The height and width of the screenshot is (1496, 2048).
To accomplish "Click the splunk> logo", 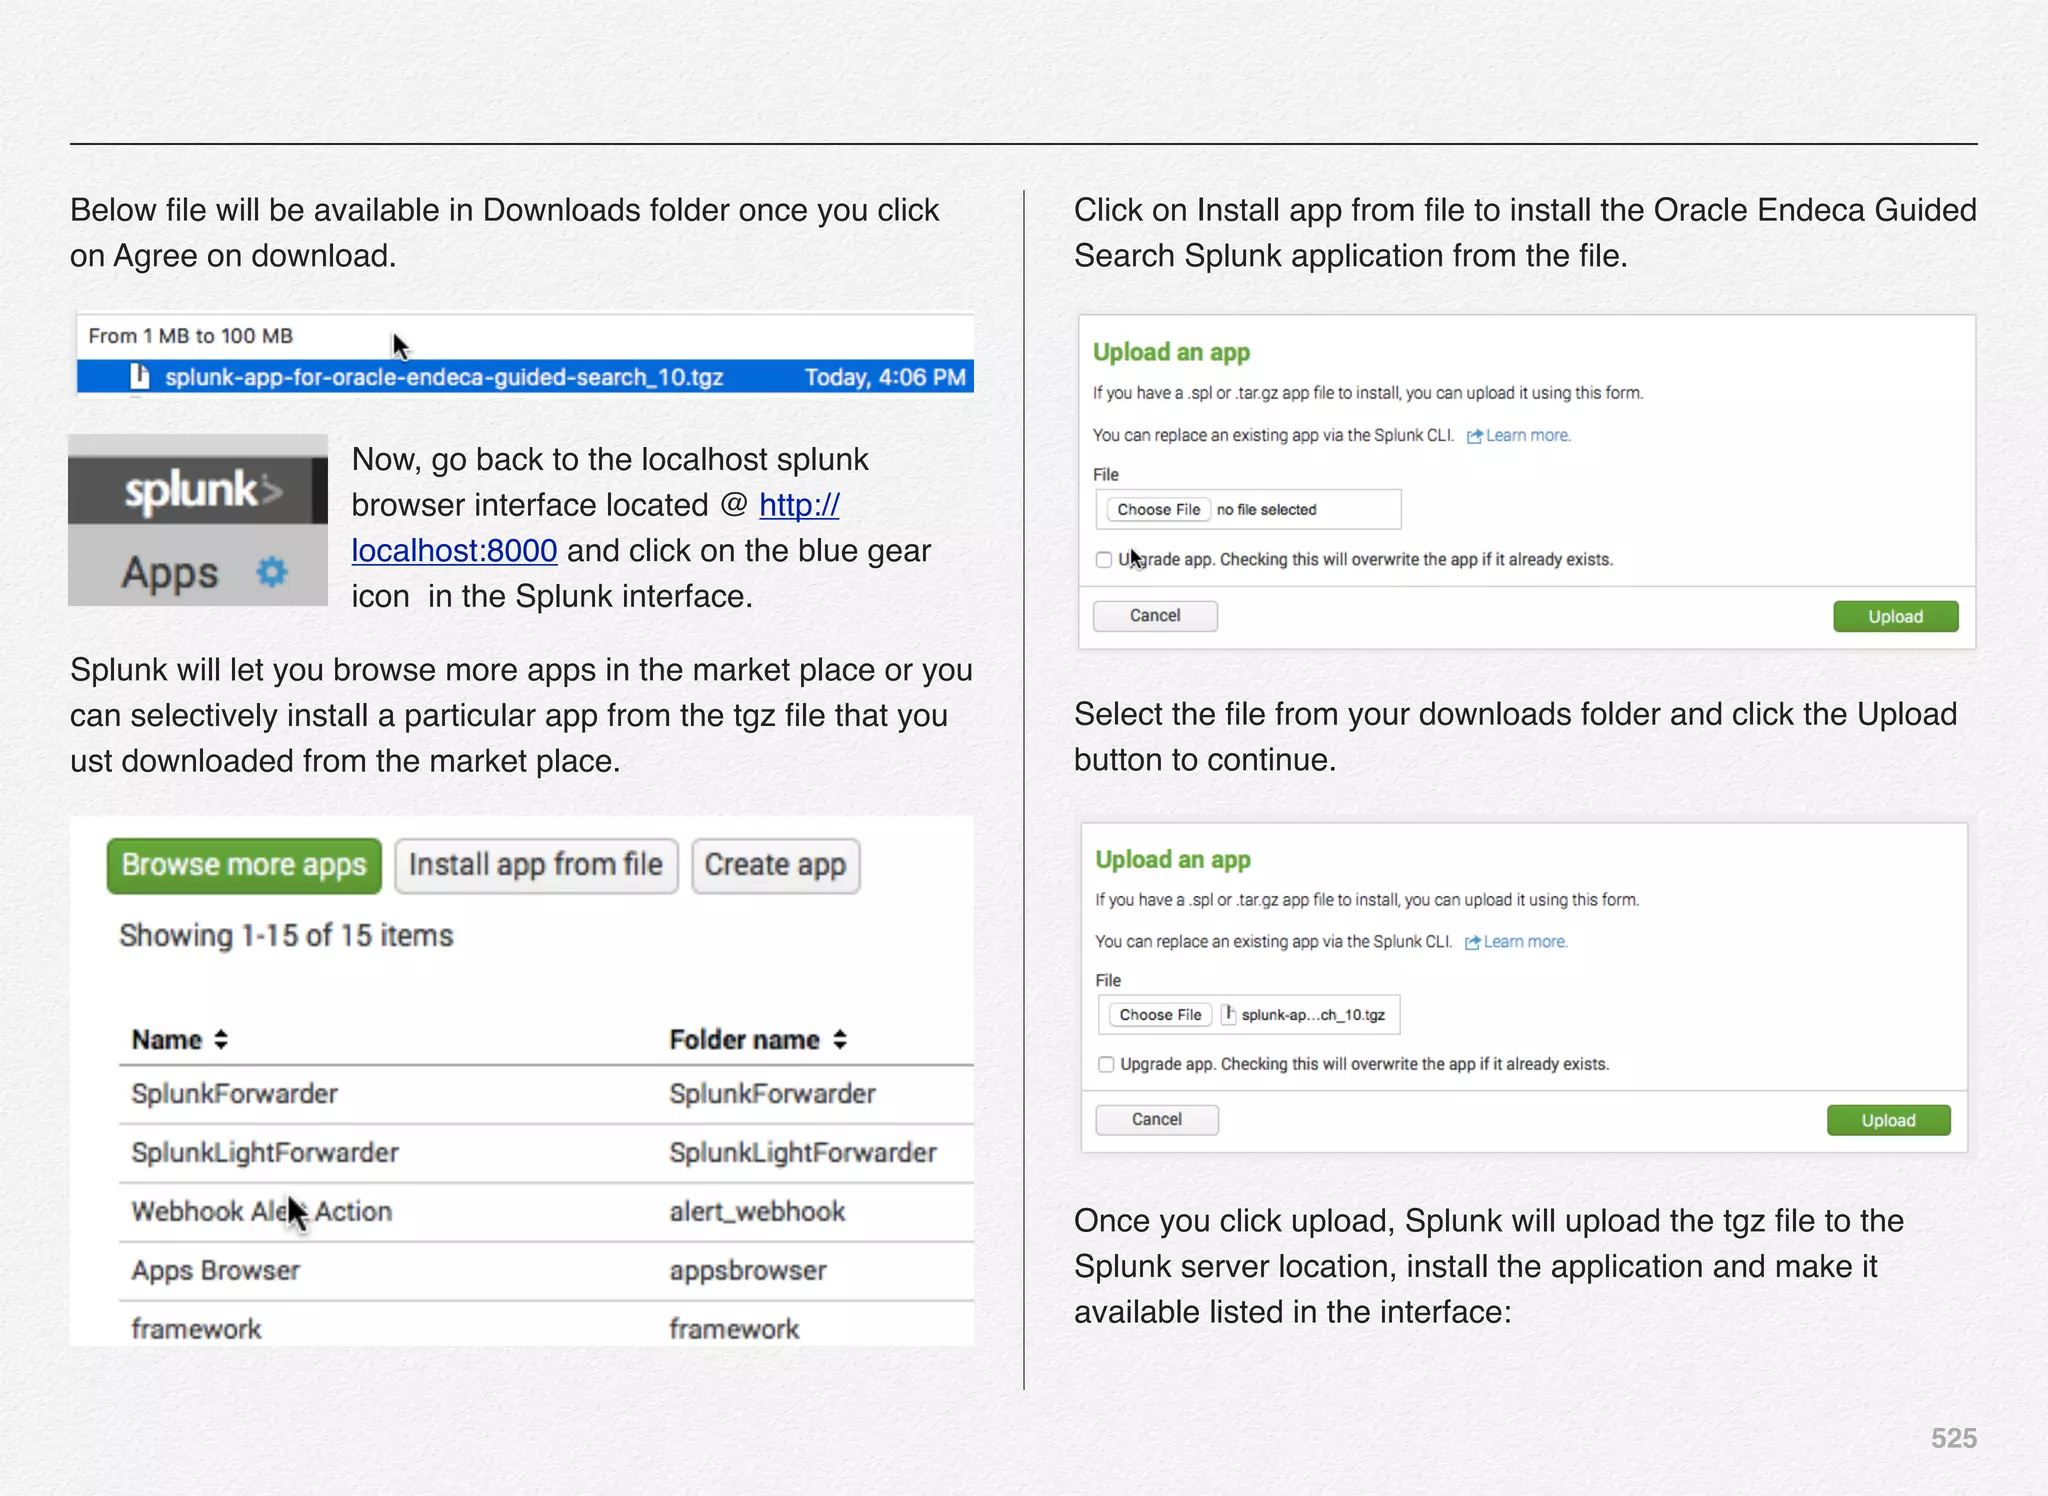I will pyautogui.click(x=203, y=491).
